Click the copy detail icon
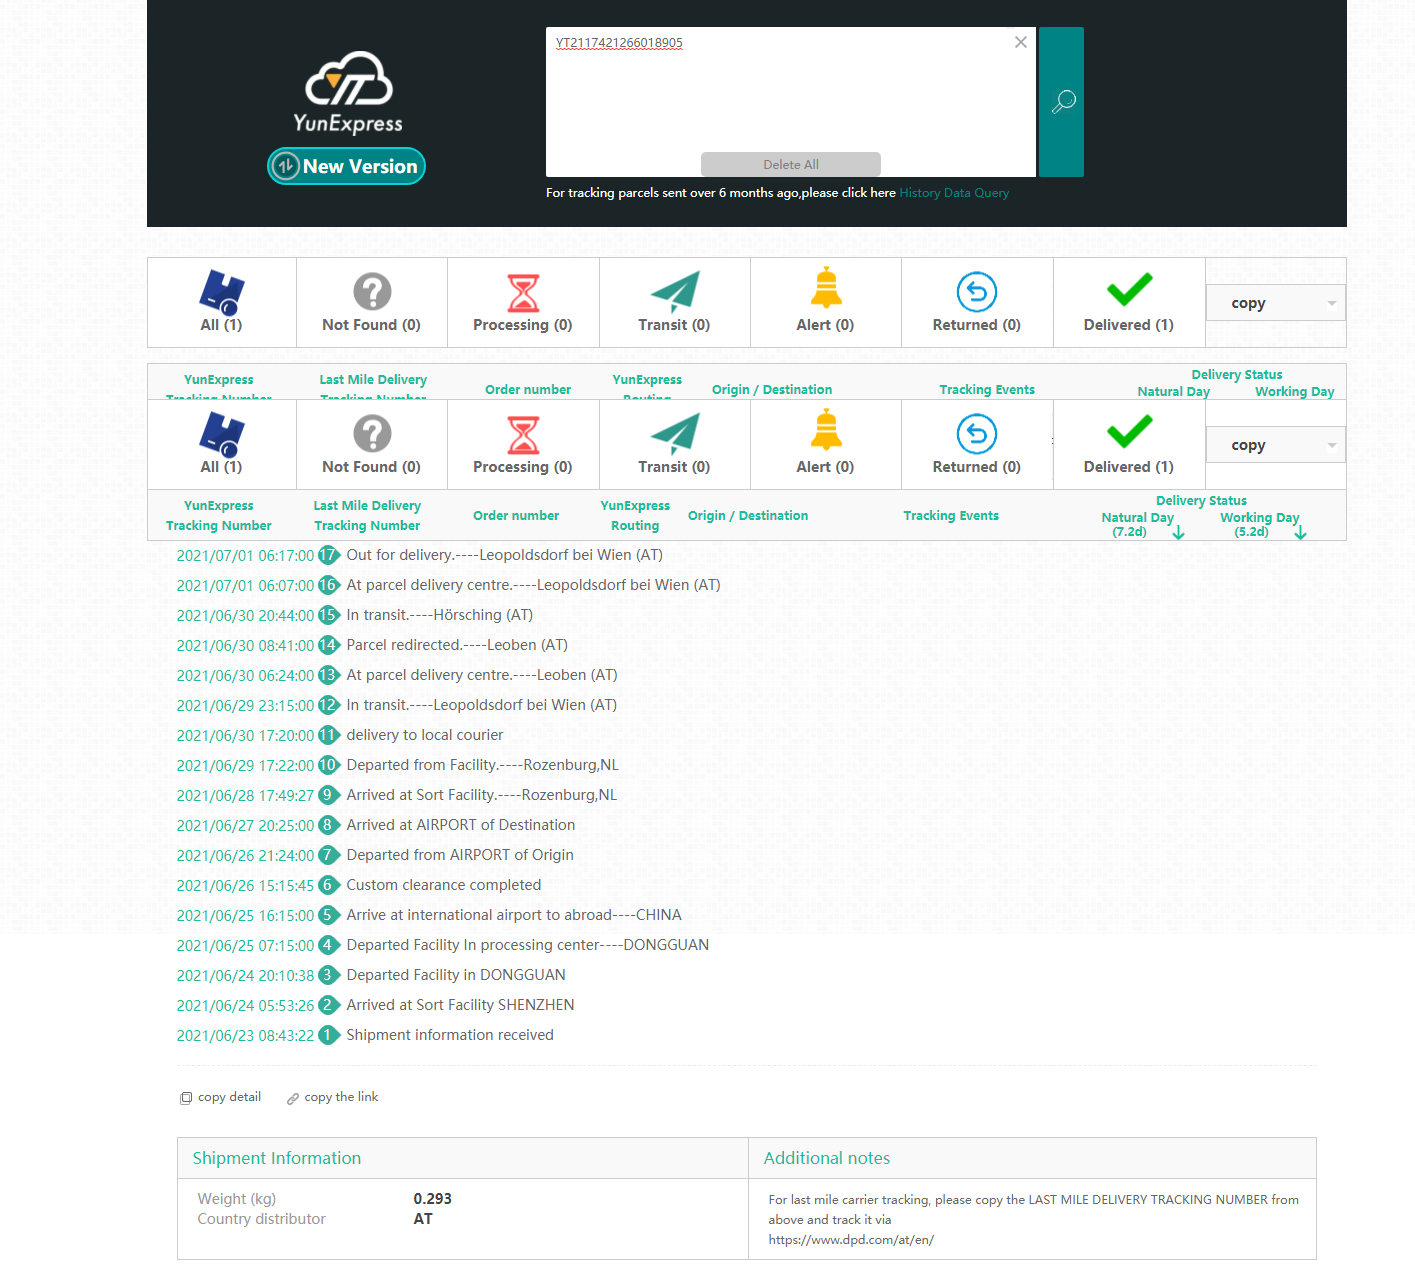Image resolution: width=1415 pixels, height=1270 pixels. tap(186, 1098)
